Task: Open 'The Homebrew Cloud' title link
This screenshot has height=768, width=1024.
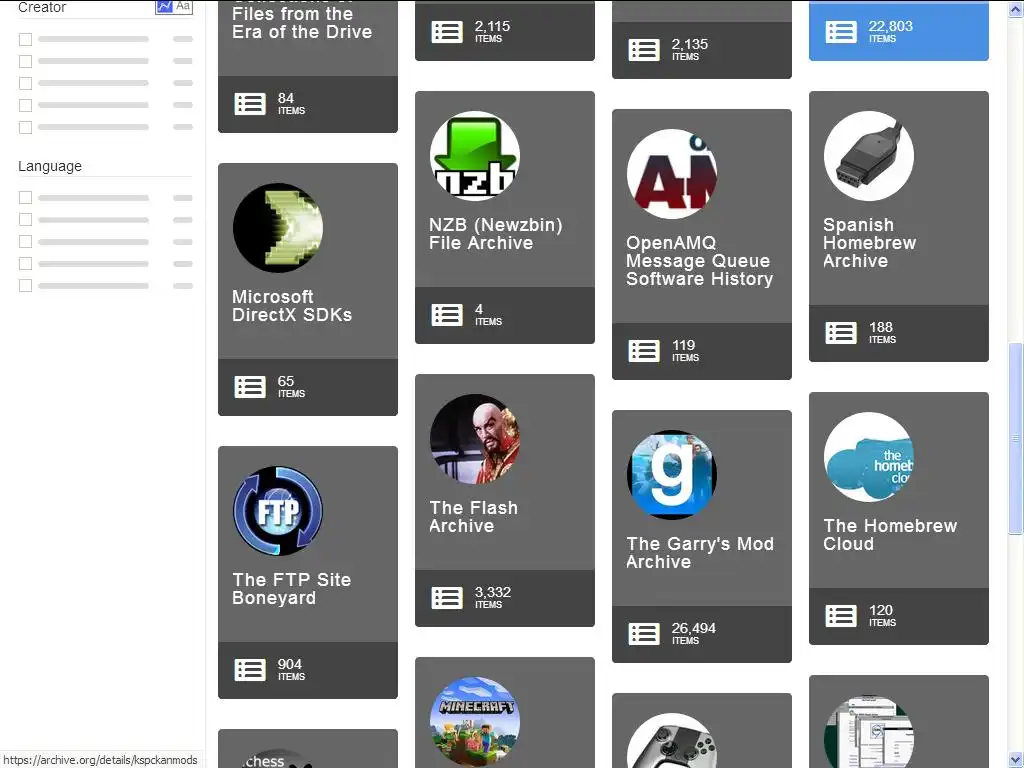Action: click(x=890, y=534)
